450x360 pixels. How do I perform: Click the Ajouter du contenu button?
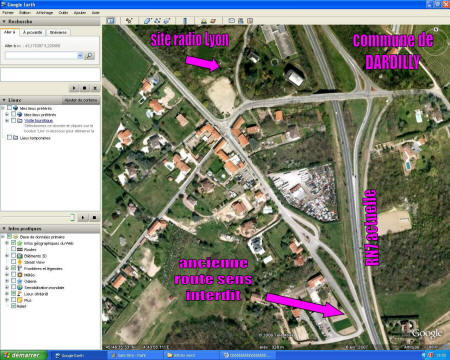81,100
